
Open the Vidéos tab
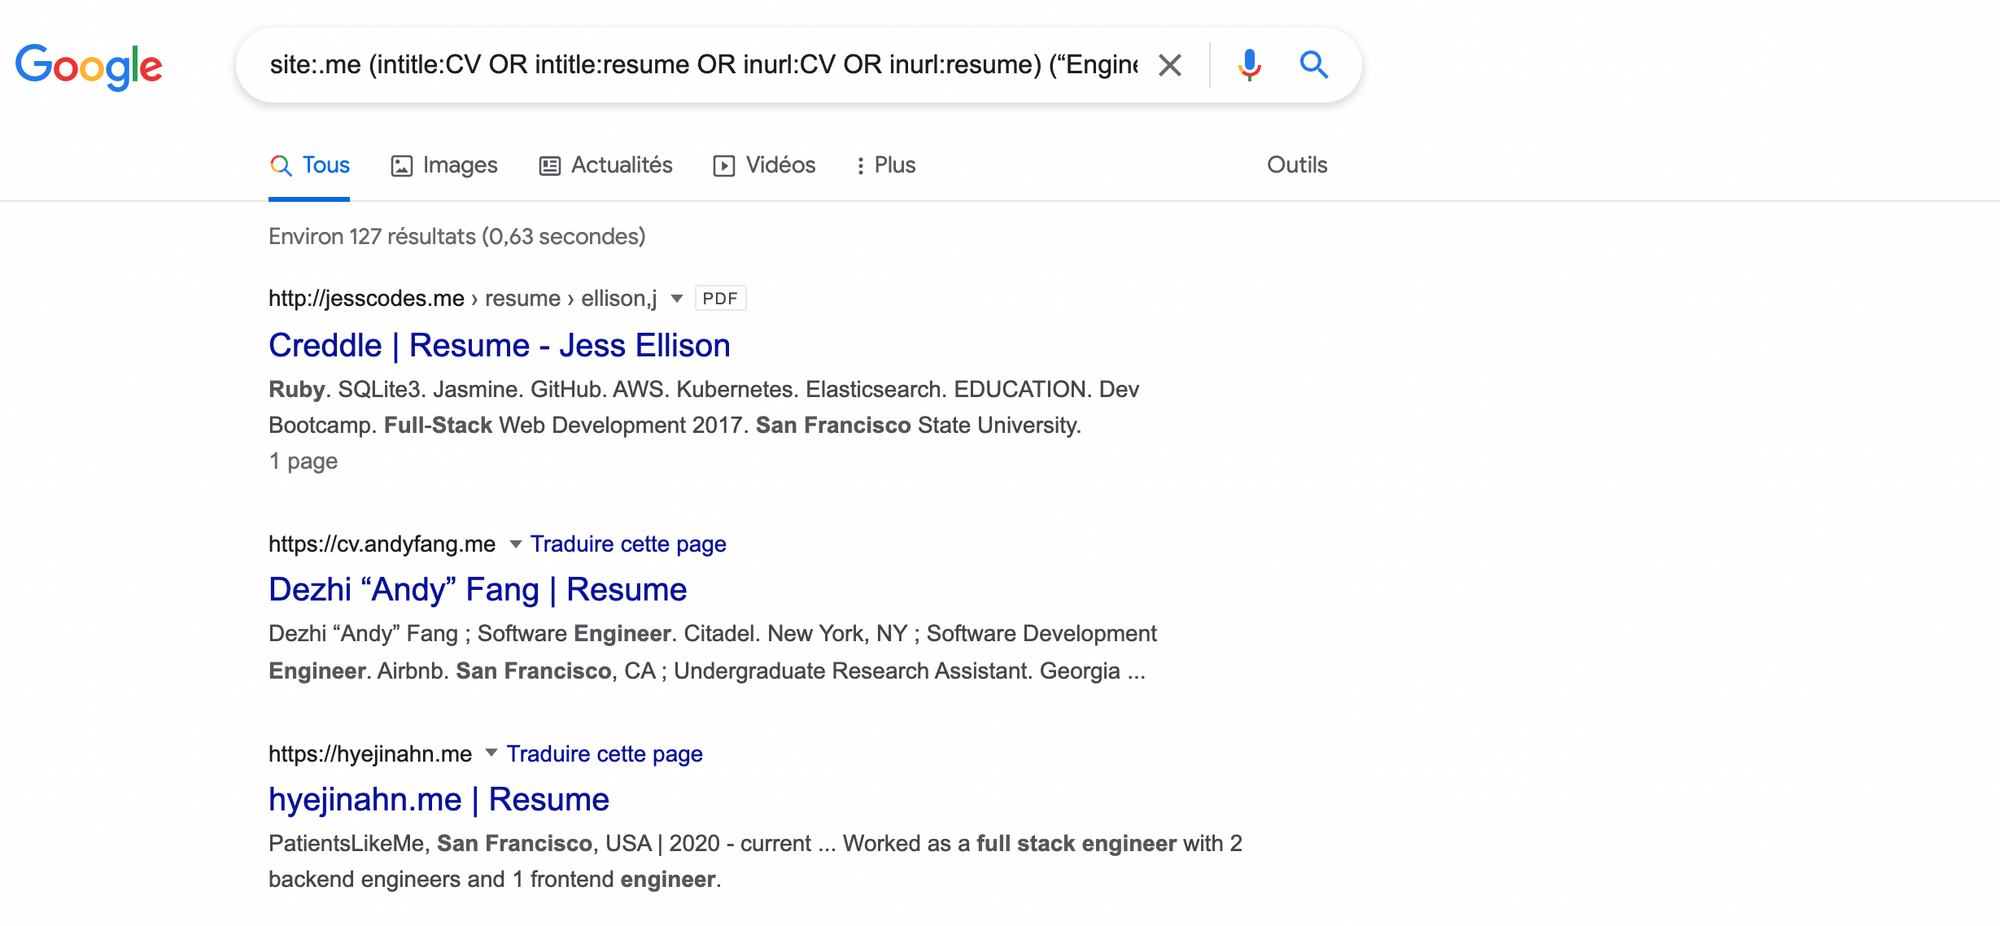764,166
